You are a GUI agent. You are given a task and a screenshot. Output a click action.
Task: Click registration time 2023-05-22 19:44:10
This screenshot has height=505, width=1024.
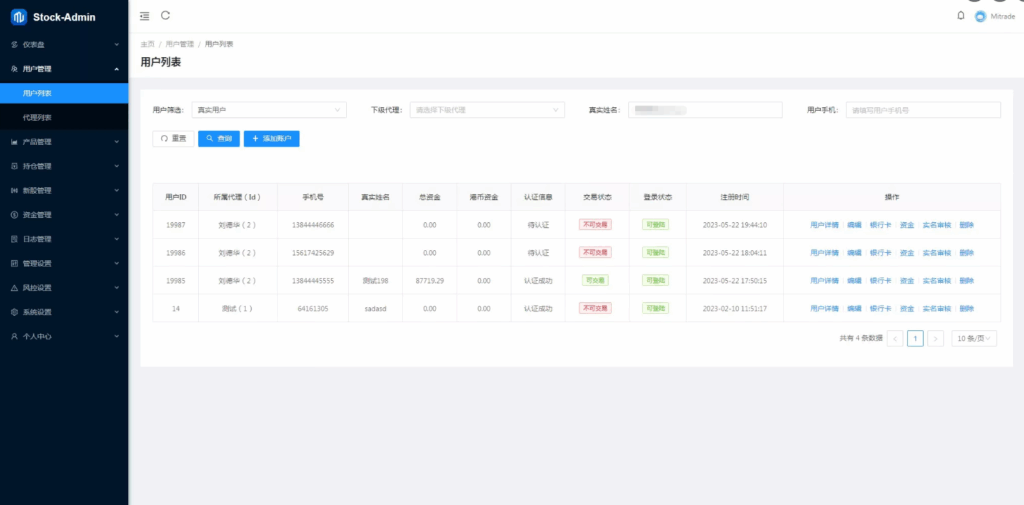pyautogui.click(x=735, y=225)
